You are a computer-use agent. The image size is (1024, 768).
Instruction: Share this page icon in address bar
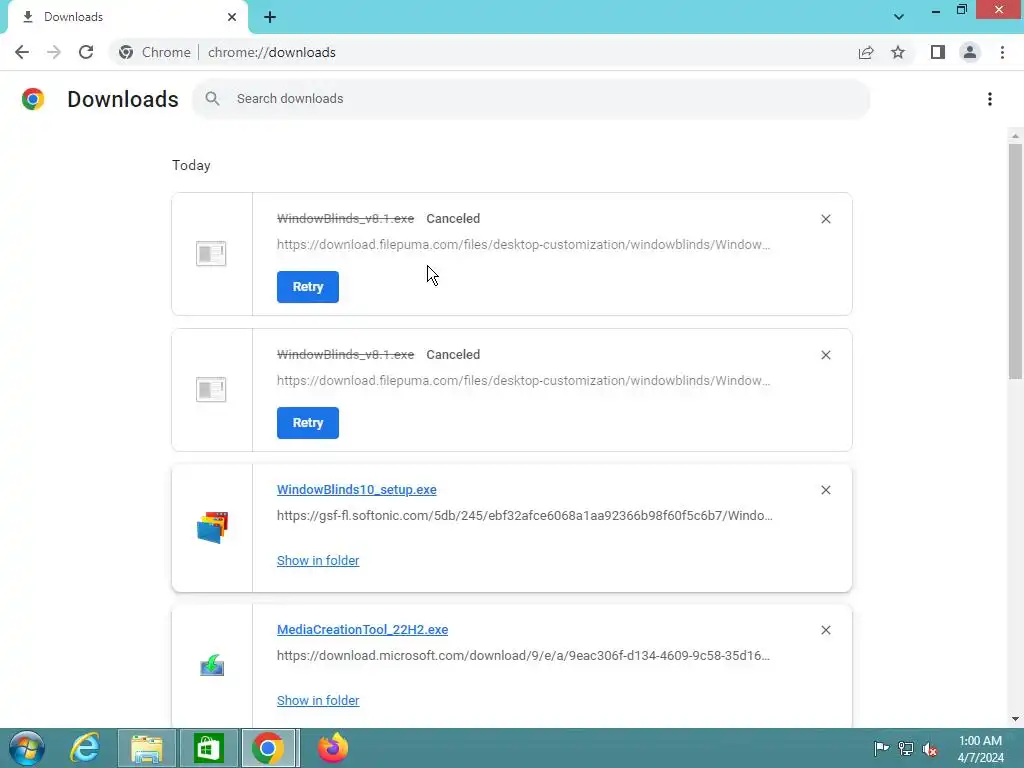coord(866,52)
